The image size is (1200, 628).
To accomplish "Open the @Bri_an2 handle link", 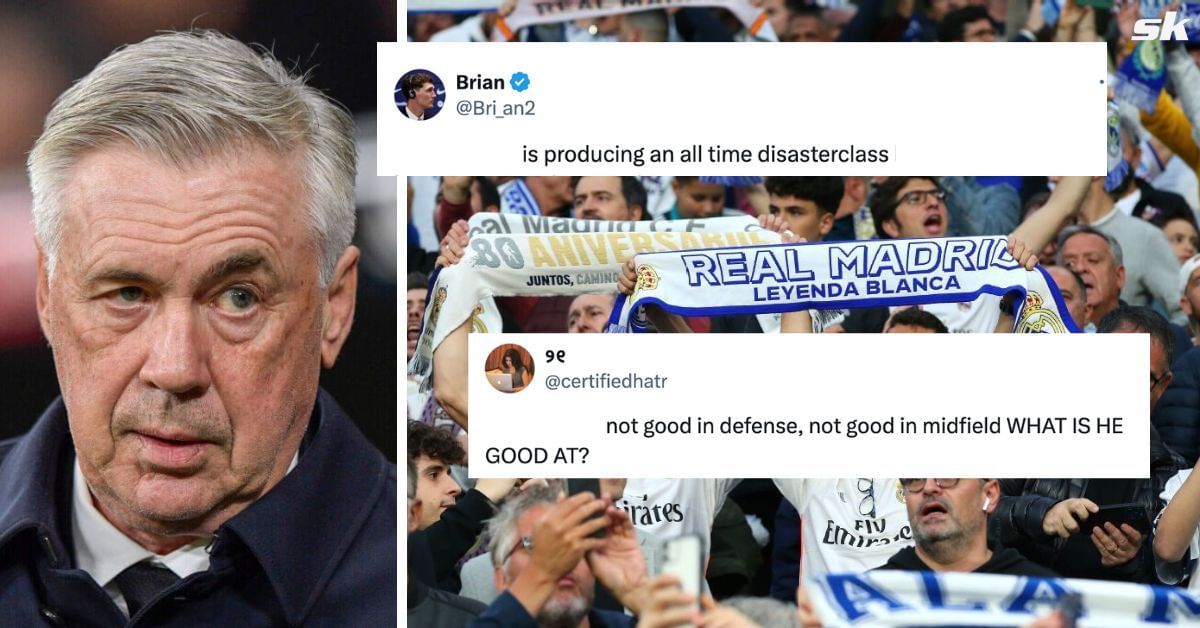I will 495,109.
